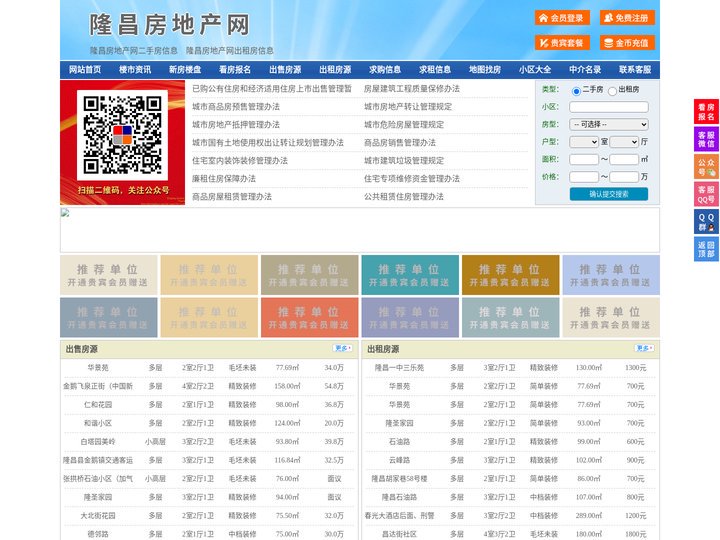Open the 小区大全 nav item
This screenshot has height=540, width=720.
(535, 70)
